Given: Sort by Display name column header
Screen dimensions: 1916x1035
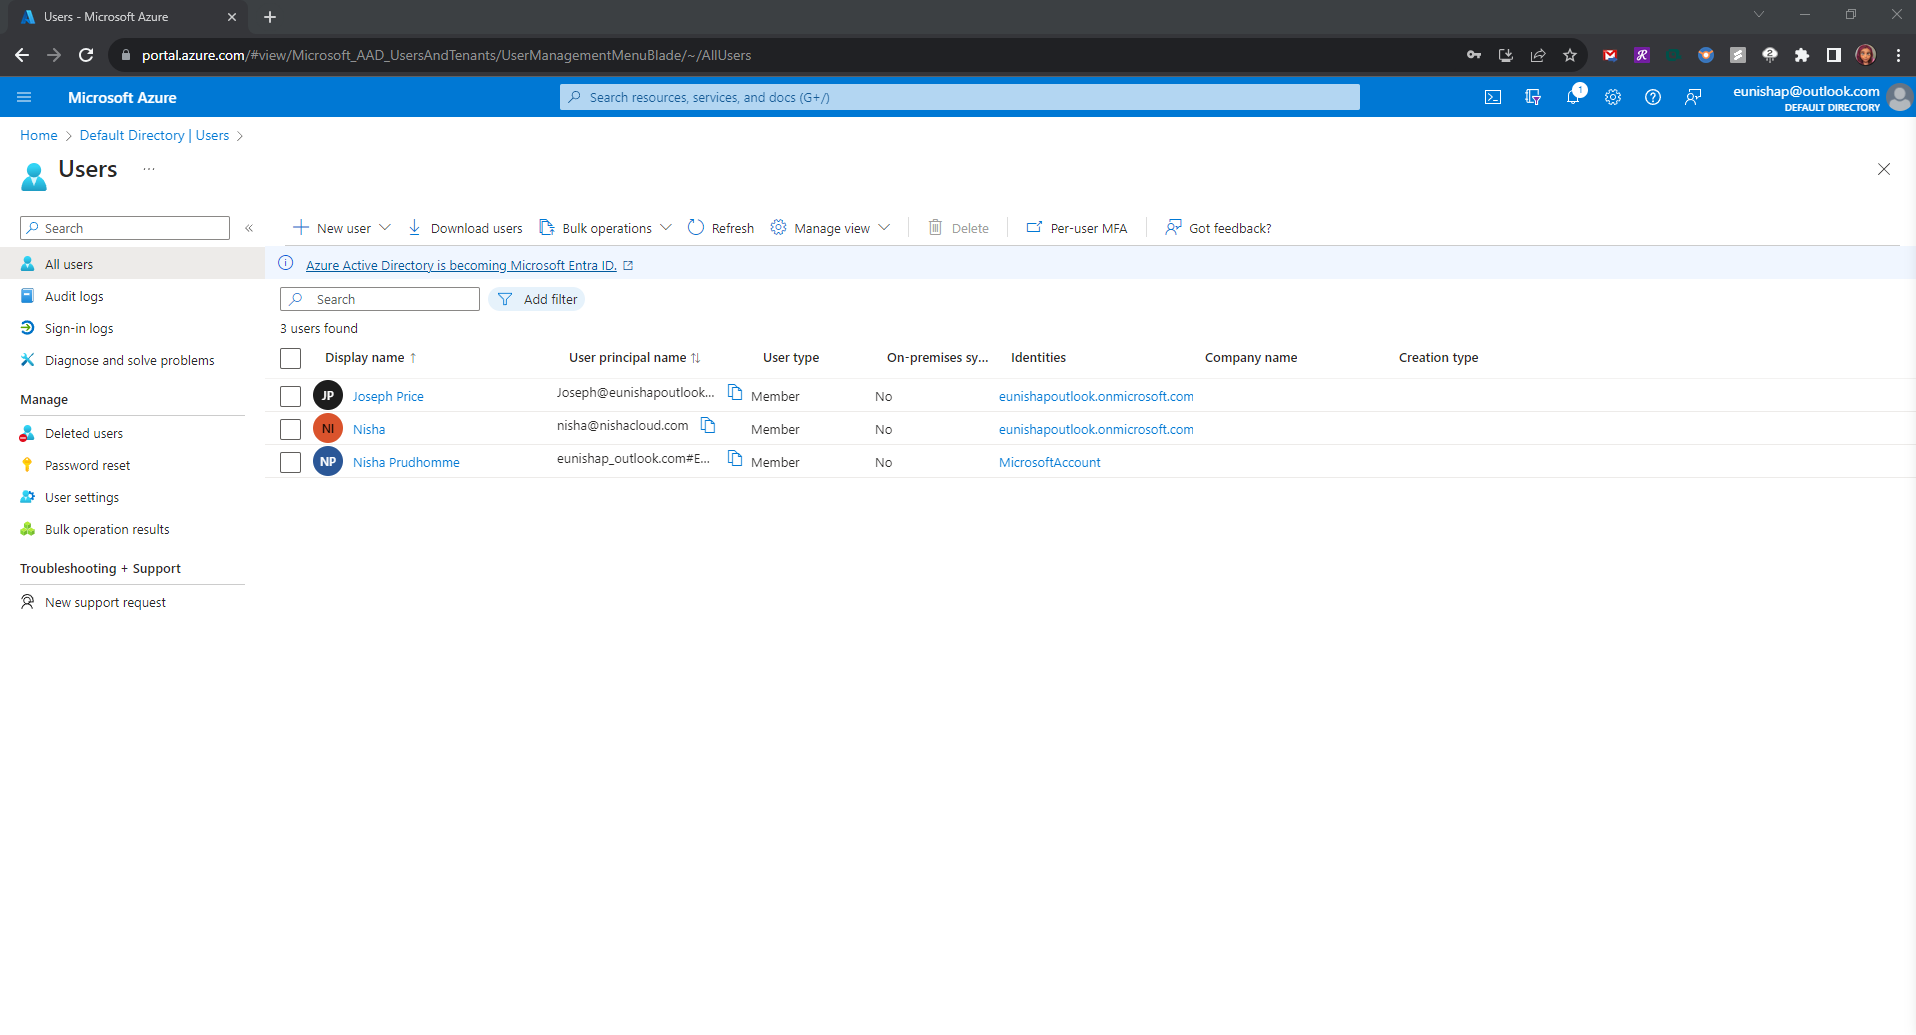Looking at the screenshot, I should click(x=365, y=358).
